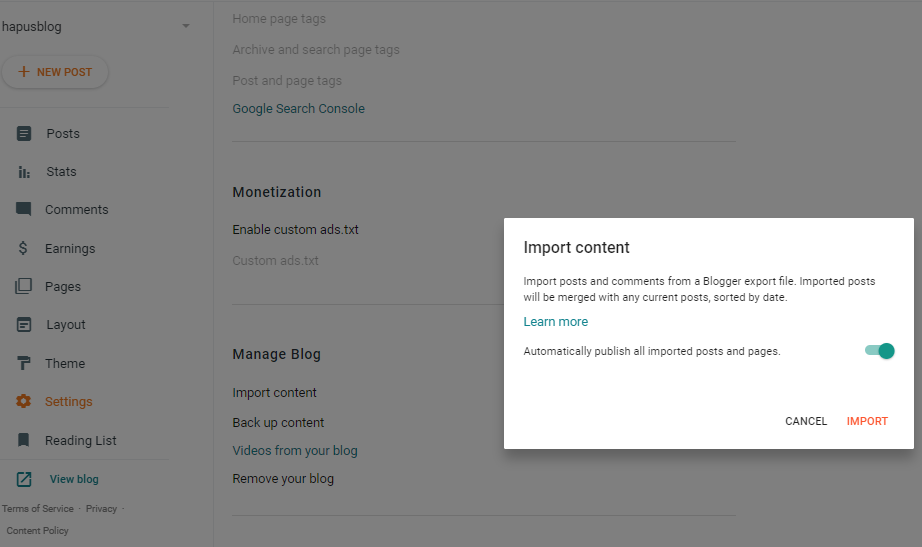Open the Earnings dollar sign icon
This screenshot has height=547, width=922.
23,248
